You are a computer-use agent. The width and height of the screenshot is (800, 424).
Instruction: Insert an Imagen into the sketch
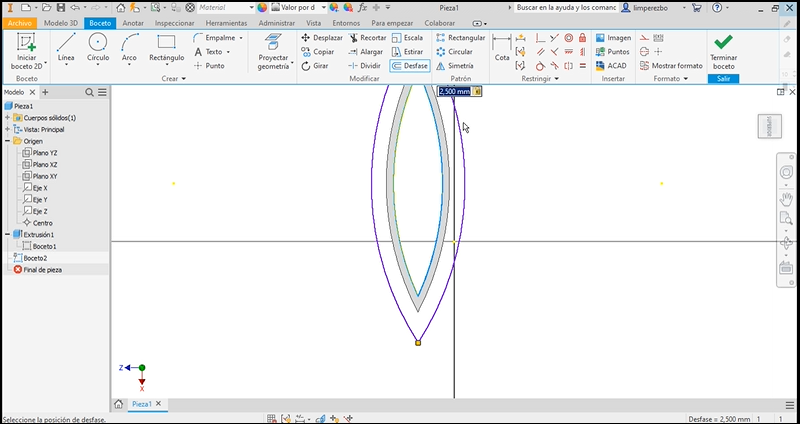point(613,38)
